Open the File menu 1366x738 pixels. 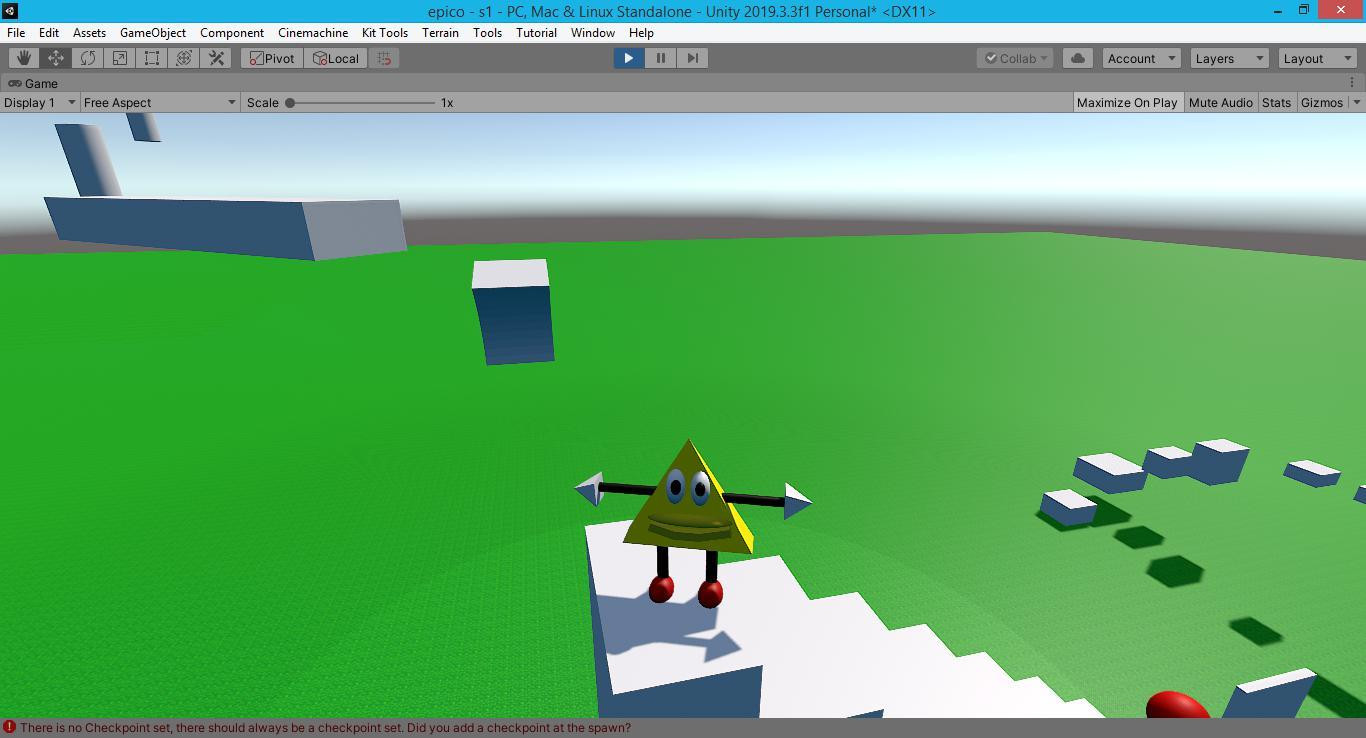click(16, 32)
